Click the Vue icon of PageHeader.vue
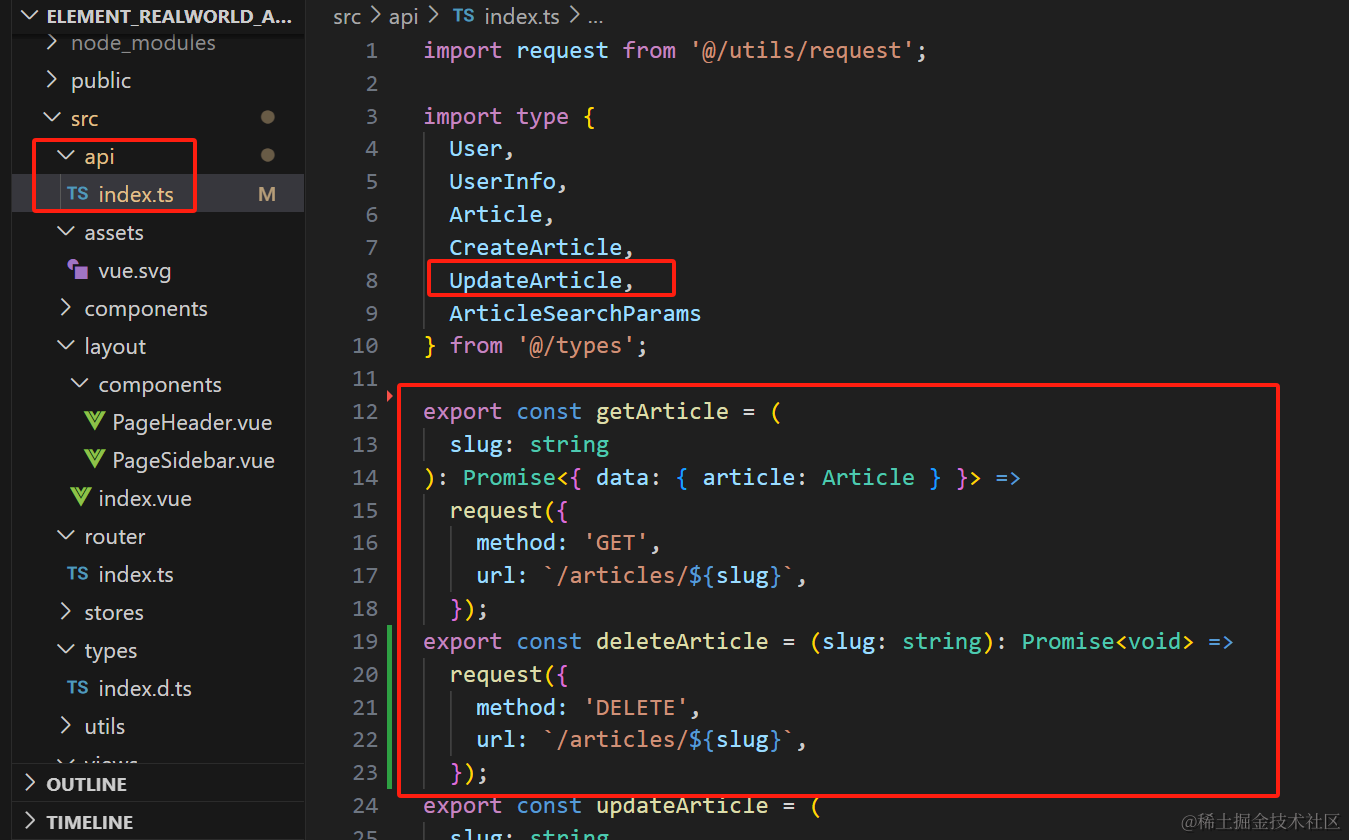Viewport: 1349px width, 840px height. tap(95, 422)
